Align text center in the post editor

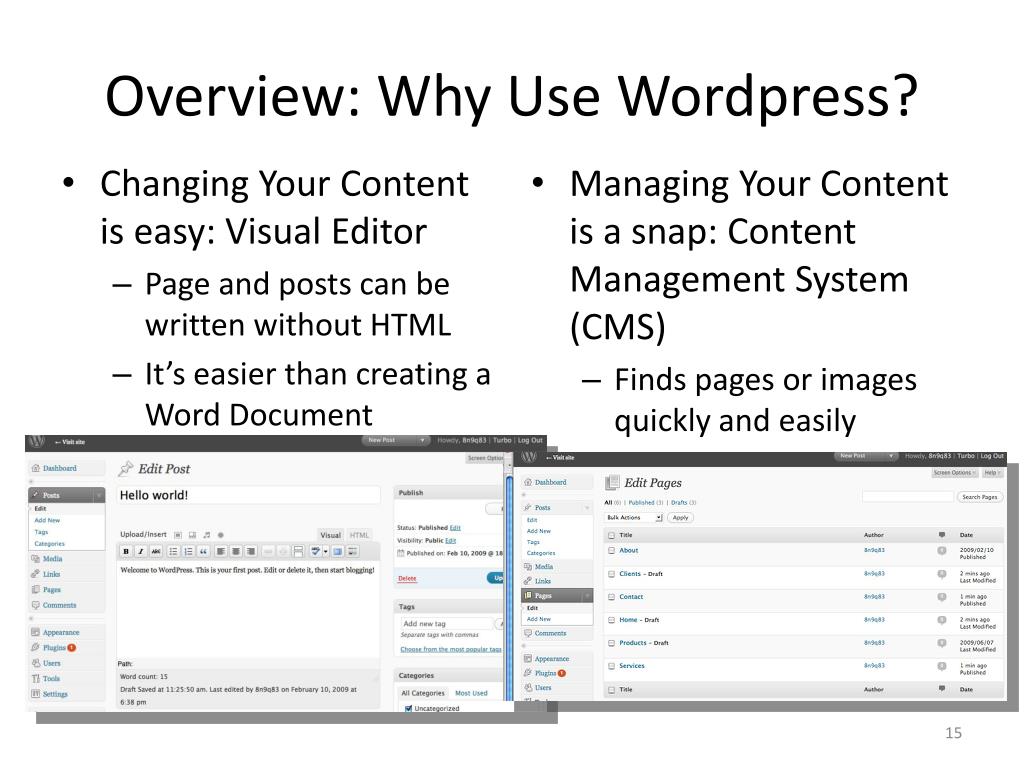(236, 552)
